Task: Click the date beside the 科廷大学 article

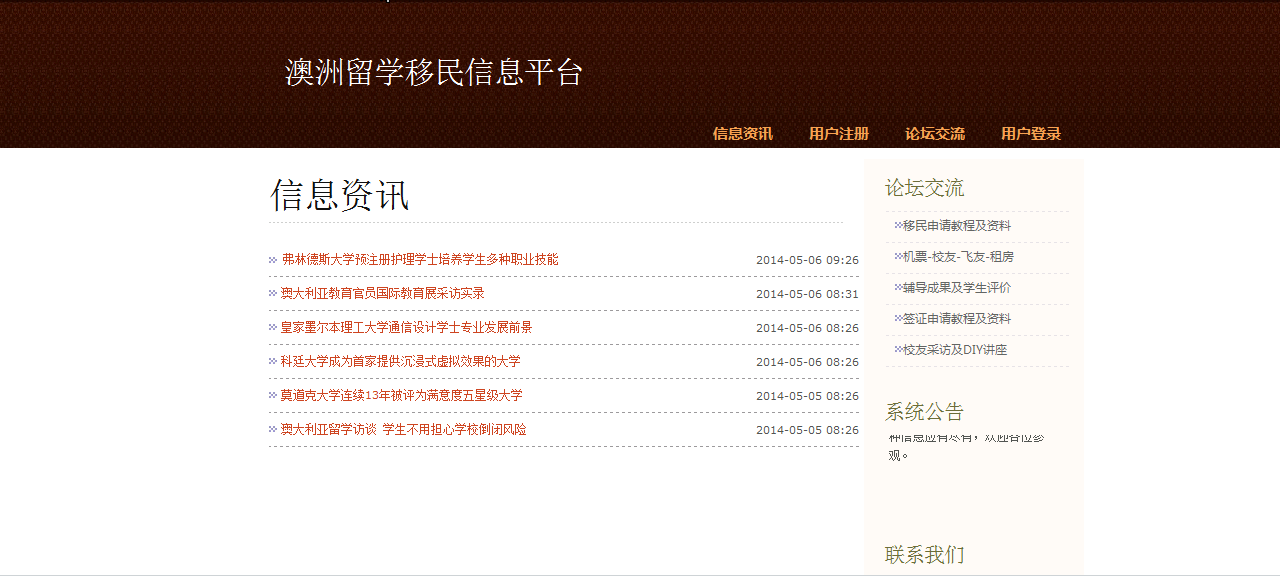Action: 807,362
